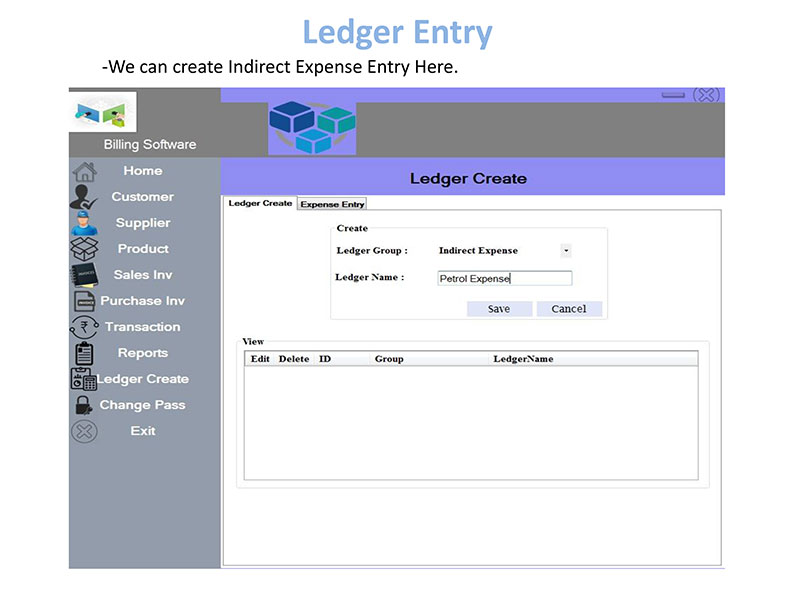Click the LedgerName column header

click(523, 359)
